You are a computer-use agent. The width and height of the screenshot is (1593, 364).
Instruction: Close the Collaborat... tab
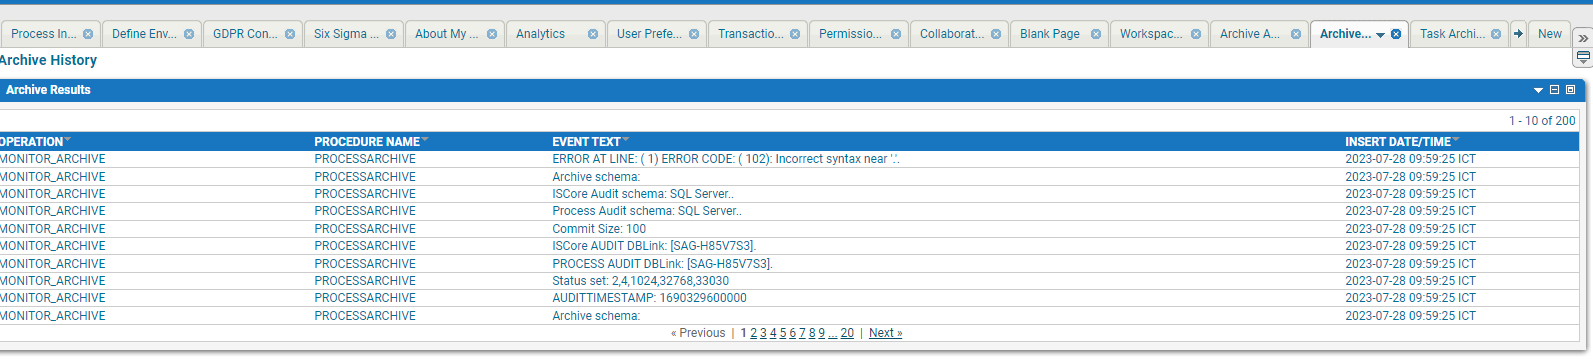click(x=996, y=34)
